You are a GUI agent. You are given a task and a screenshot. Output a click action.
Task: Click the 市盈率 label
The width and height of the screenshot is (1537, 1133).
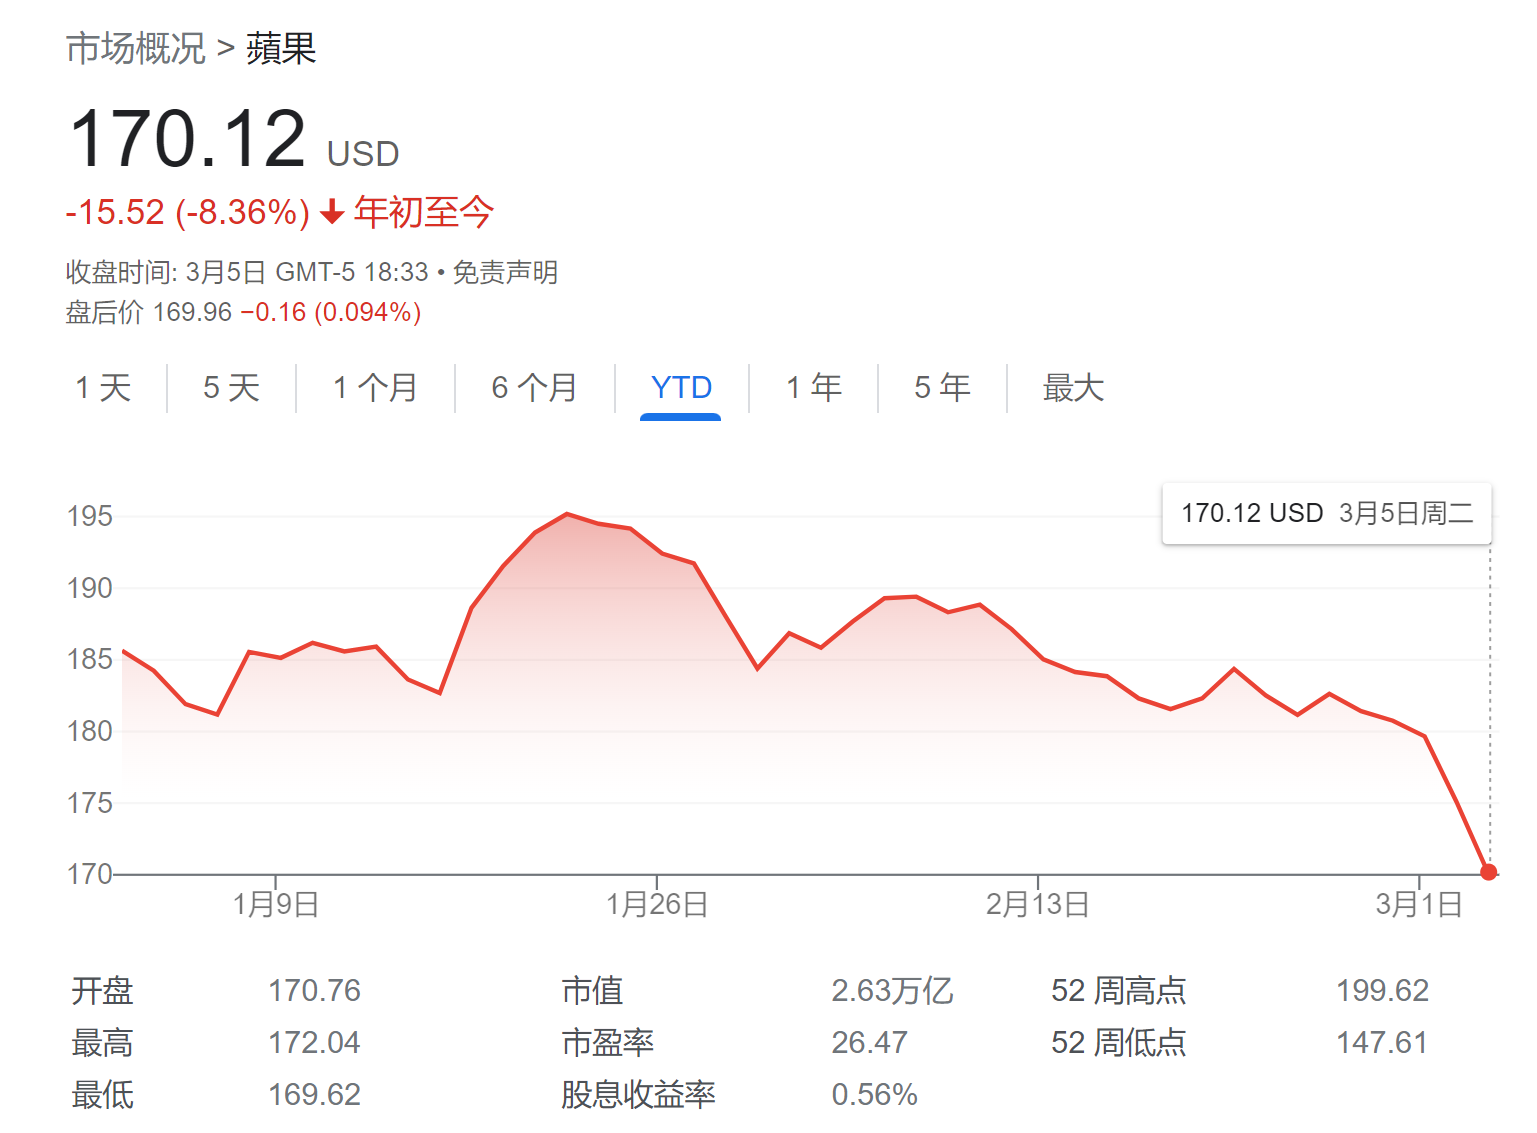tap(607, 1043)
